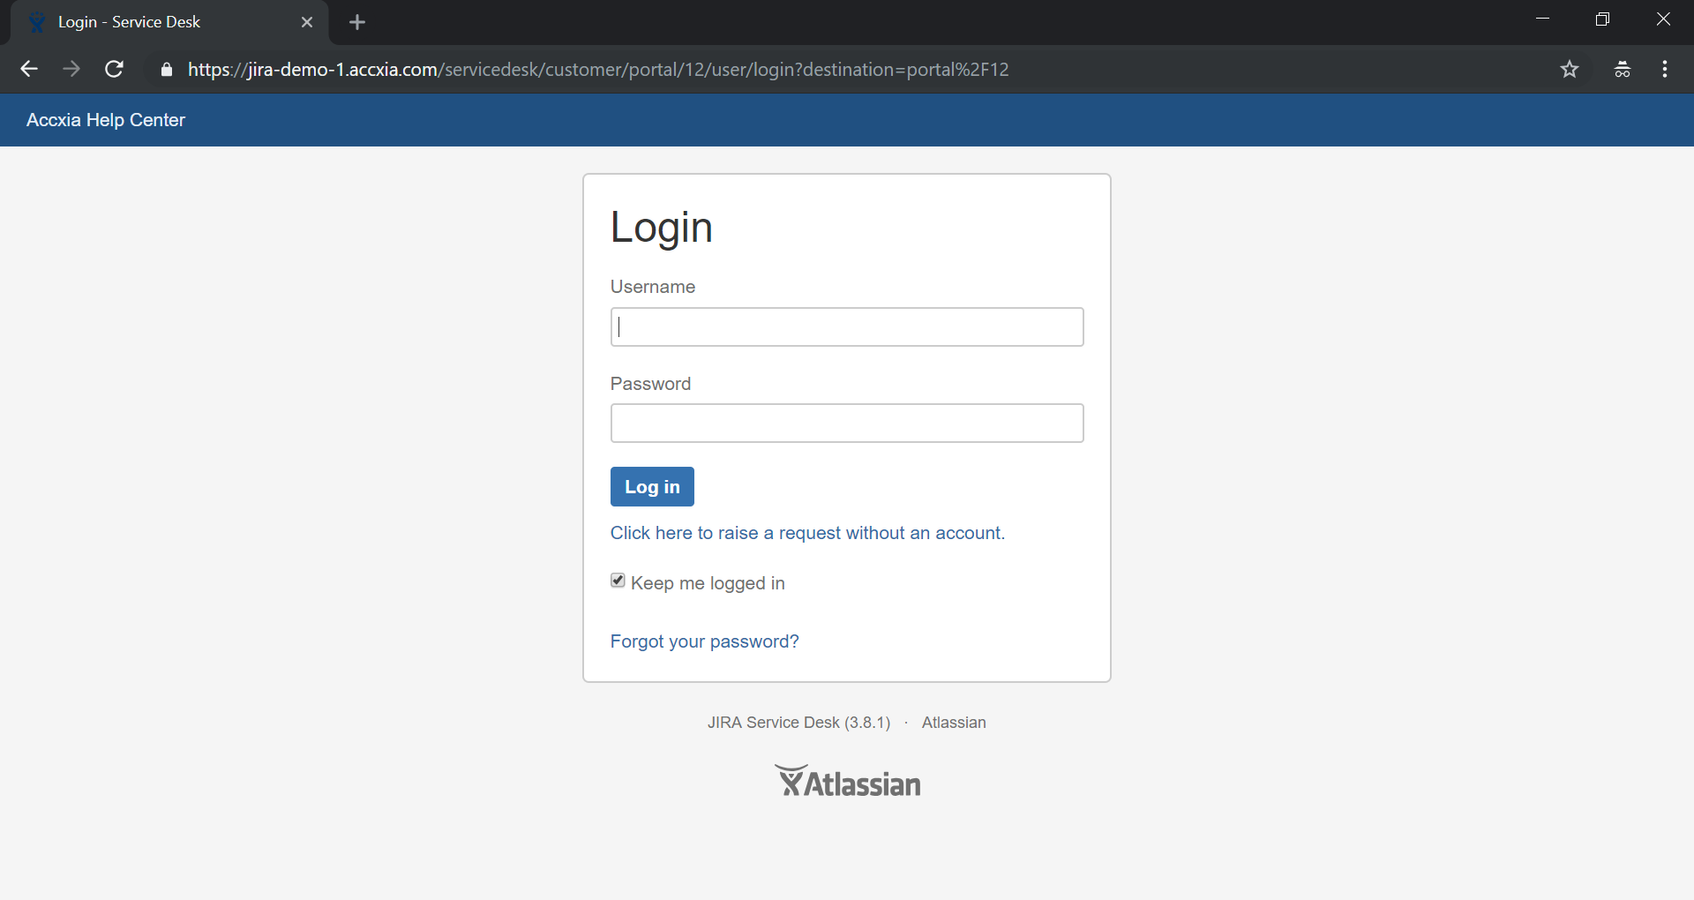Image resolution: width=1694 pixels, height=900 pixels.
Task: Click the Atlassian logo in footer
Action: point(848,781)
